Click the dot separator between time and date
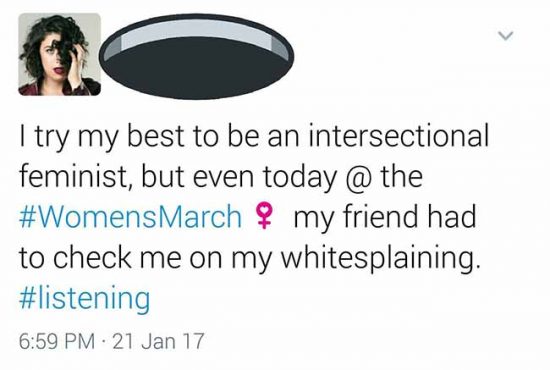 click(x=103, y=341)
